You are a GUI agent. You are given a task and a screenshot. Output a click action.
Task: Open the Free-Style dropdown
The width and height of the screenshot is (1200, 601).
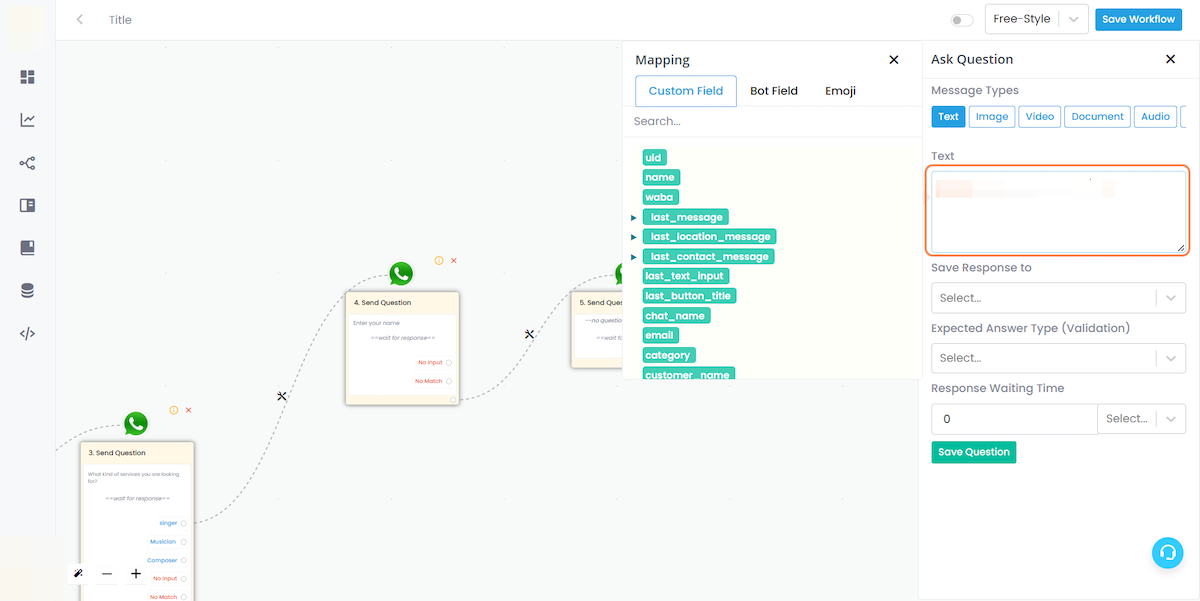(x=1037, y=19)
